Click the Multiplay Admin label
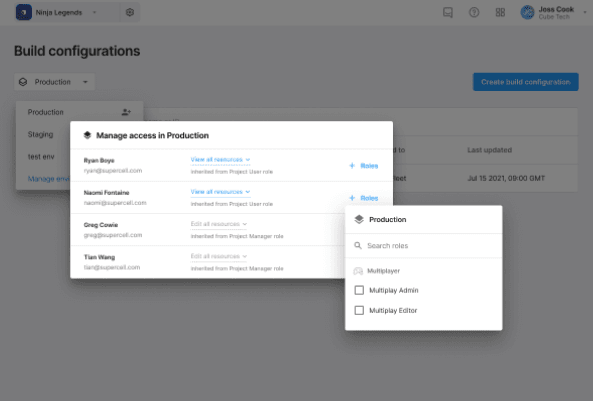This screenshot has width=593, height=401. pos(394,290)
